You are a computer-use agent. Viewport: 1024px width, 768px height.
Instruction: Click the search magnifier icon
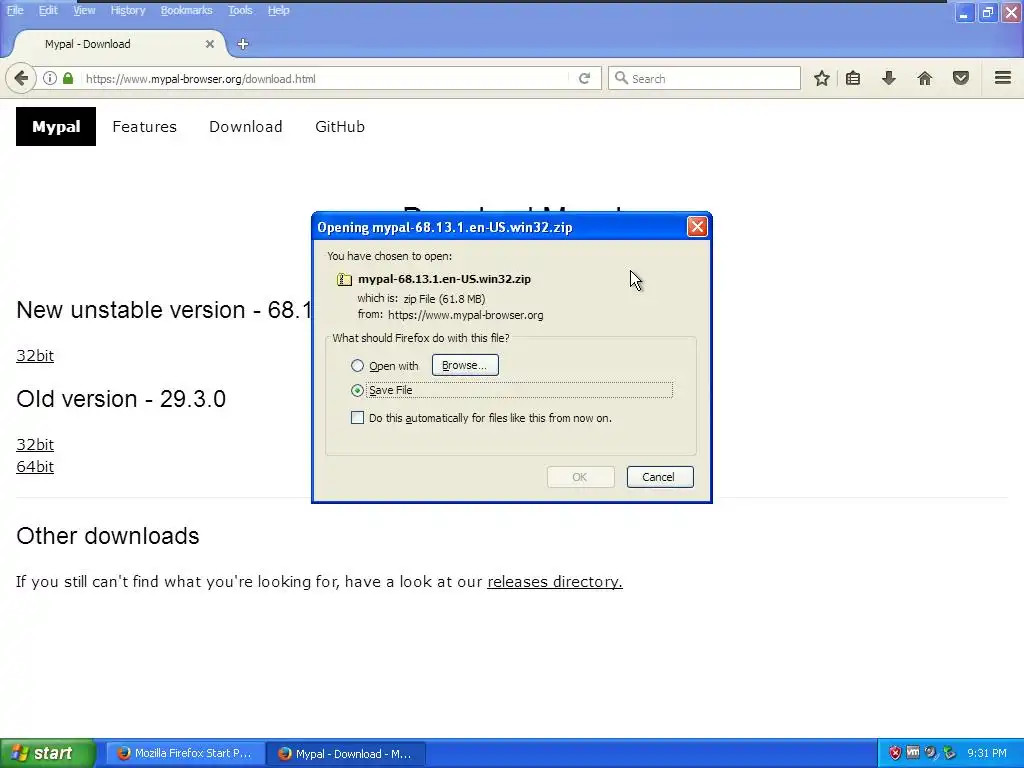pos(621,78)
